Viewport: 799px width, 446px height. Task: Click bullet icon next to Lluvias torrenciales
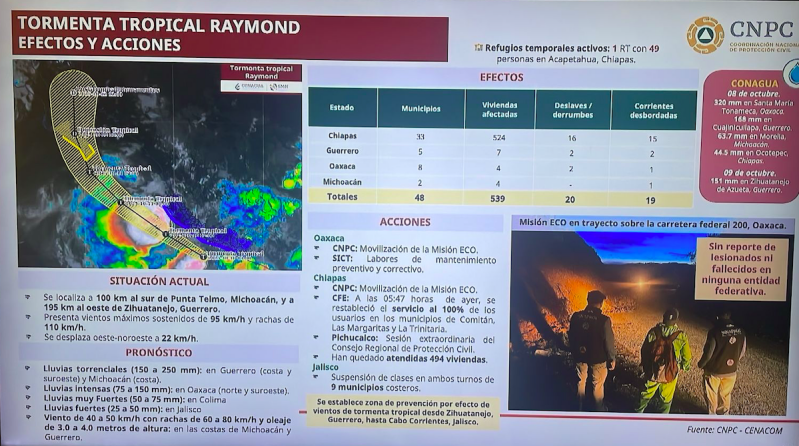pos(28,368)
